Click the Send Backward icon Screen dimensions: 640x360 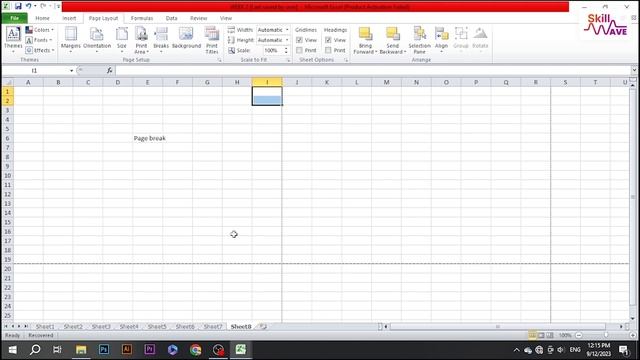(393, 35)
